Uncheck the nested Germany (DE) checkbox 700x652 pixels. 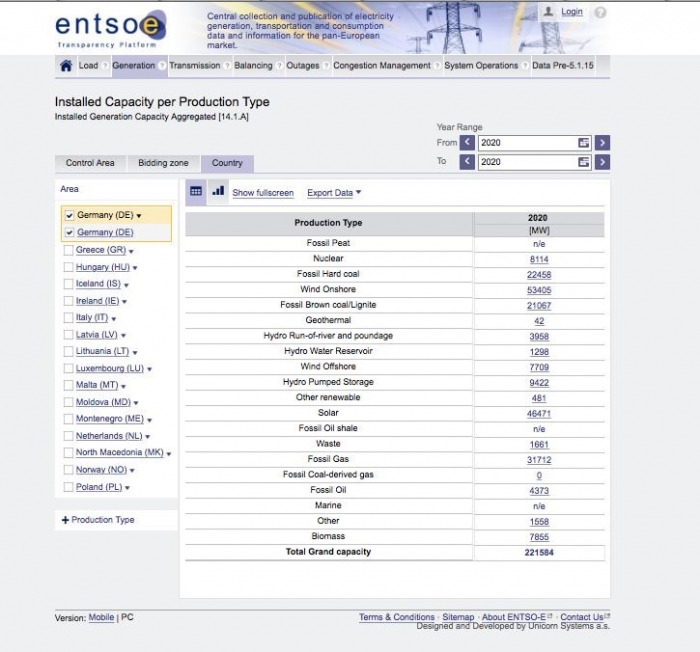point(69,233)
